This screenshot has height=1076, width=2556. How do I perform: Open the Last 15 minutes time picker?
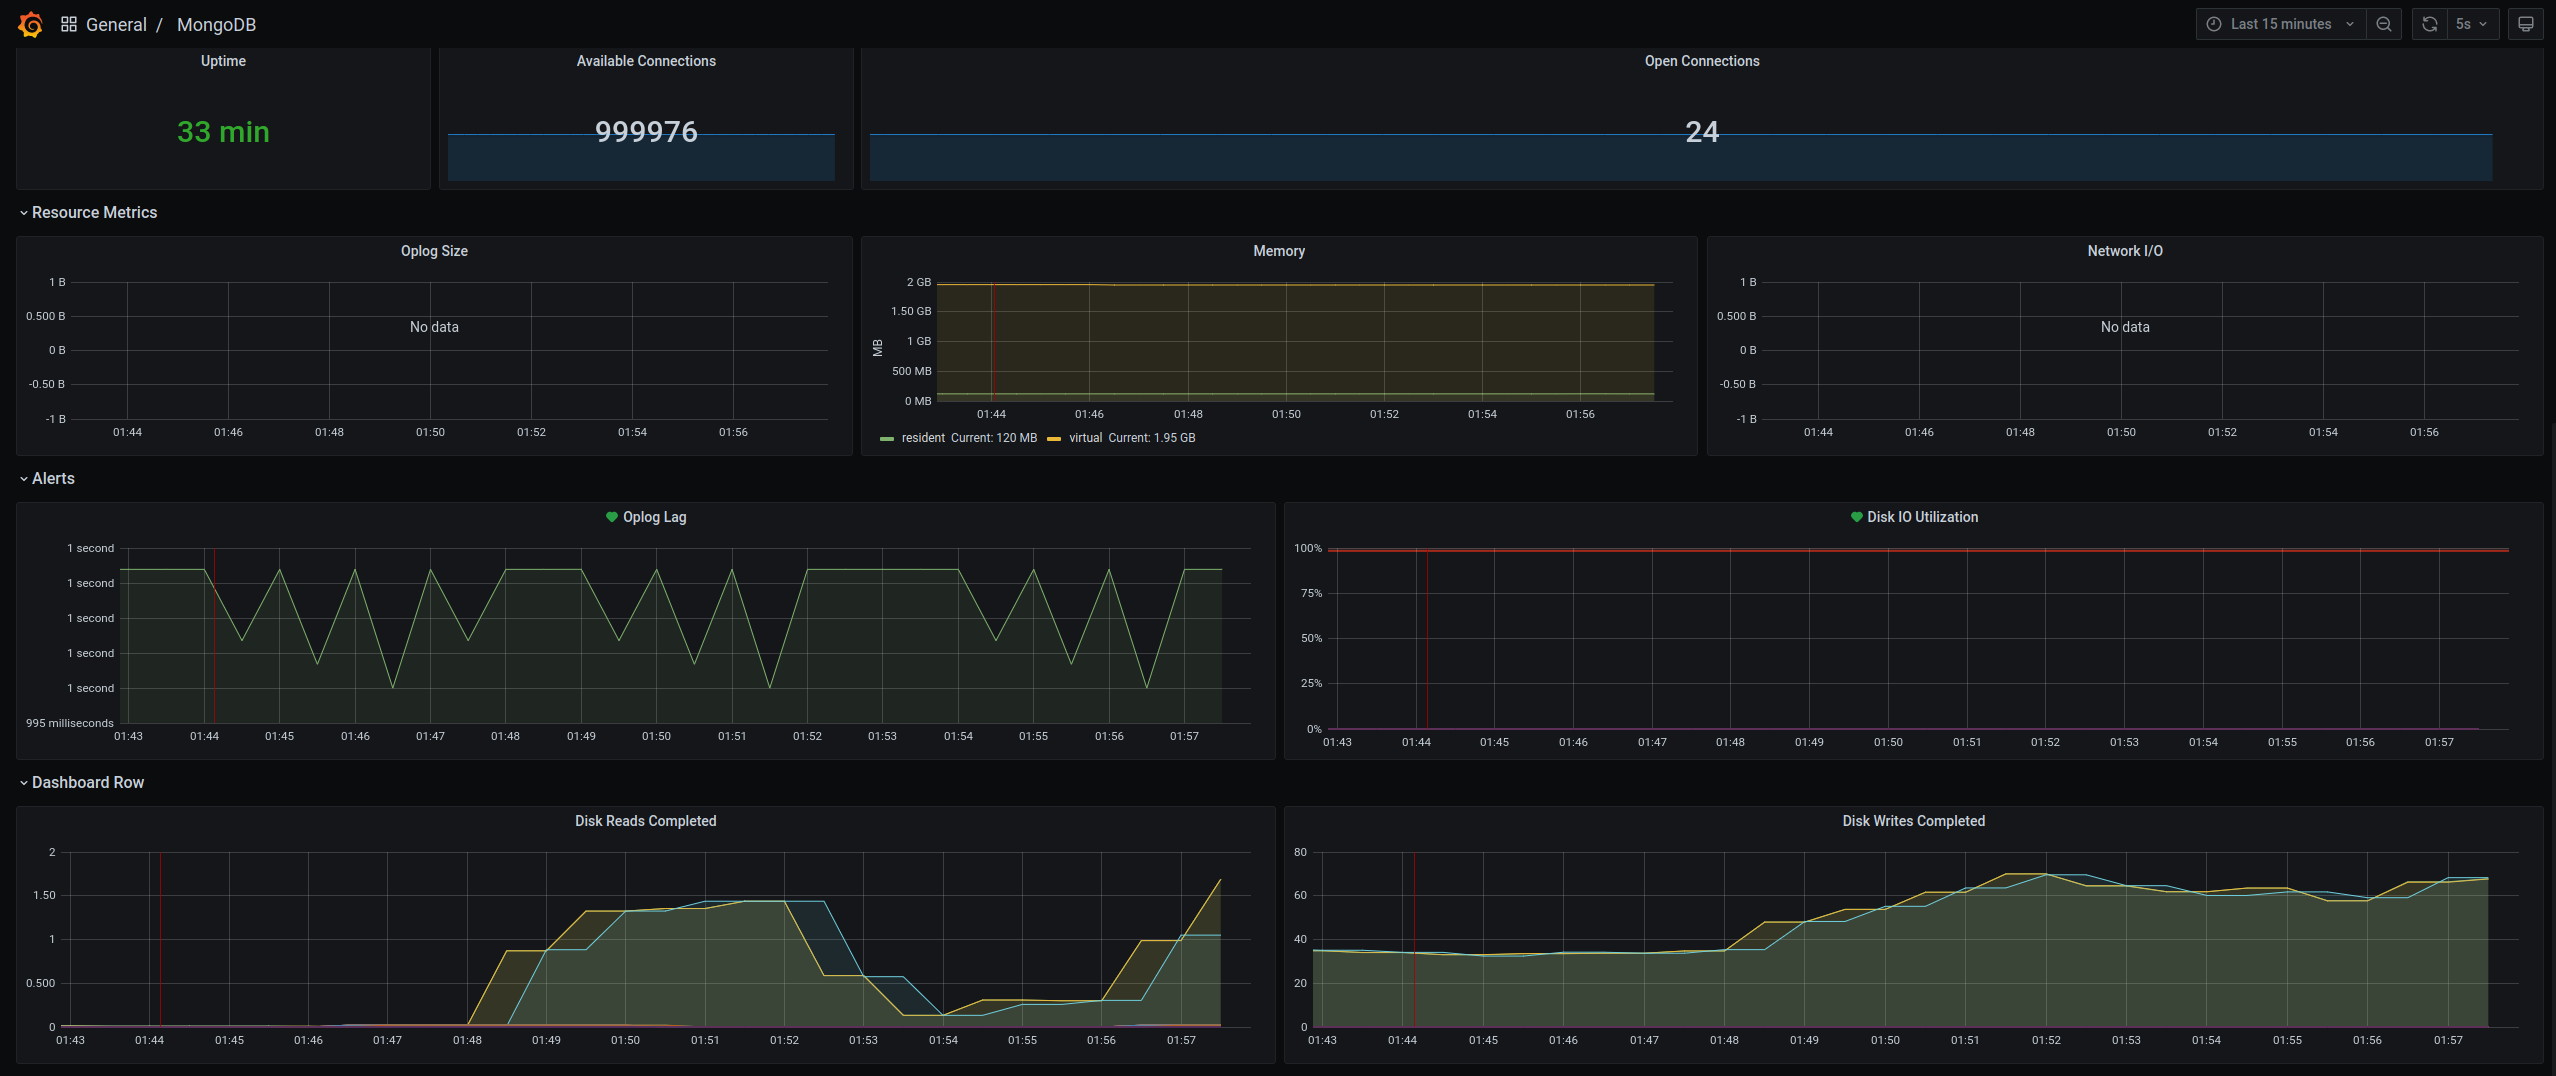pyautogui.click(x=2280, y=24)
